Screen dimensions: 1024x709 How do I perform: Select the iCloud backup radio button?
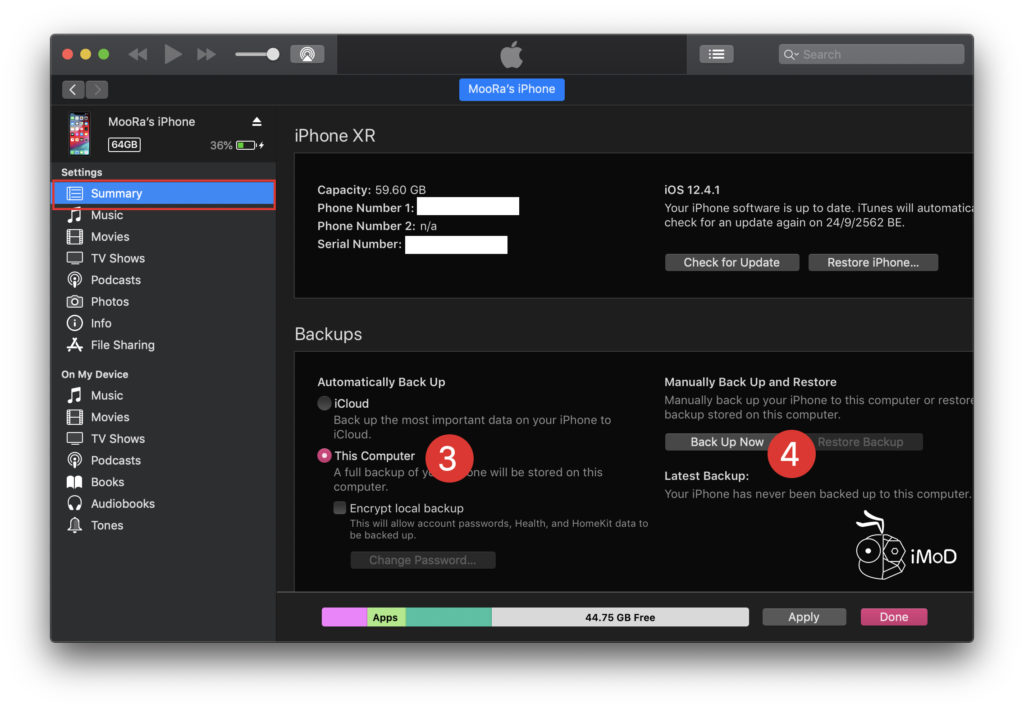(325, 403)
